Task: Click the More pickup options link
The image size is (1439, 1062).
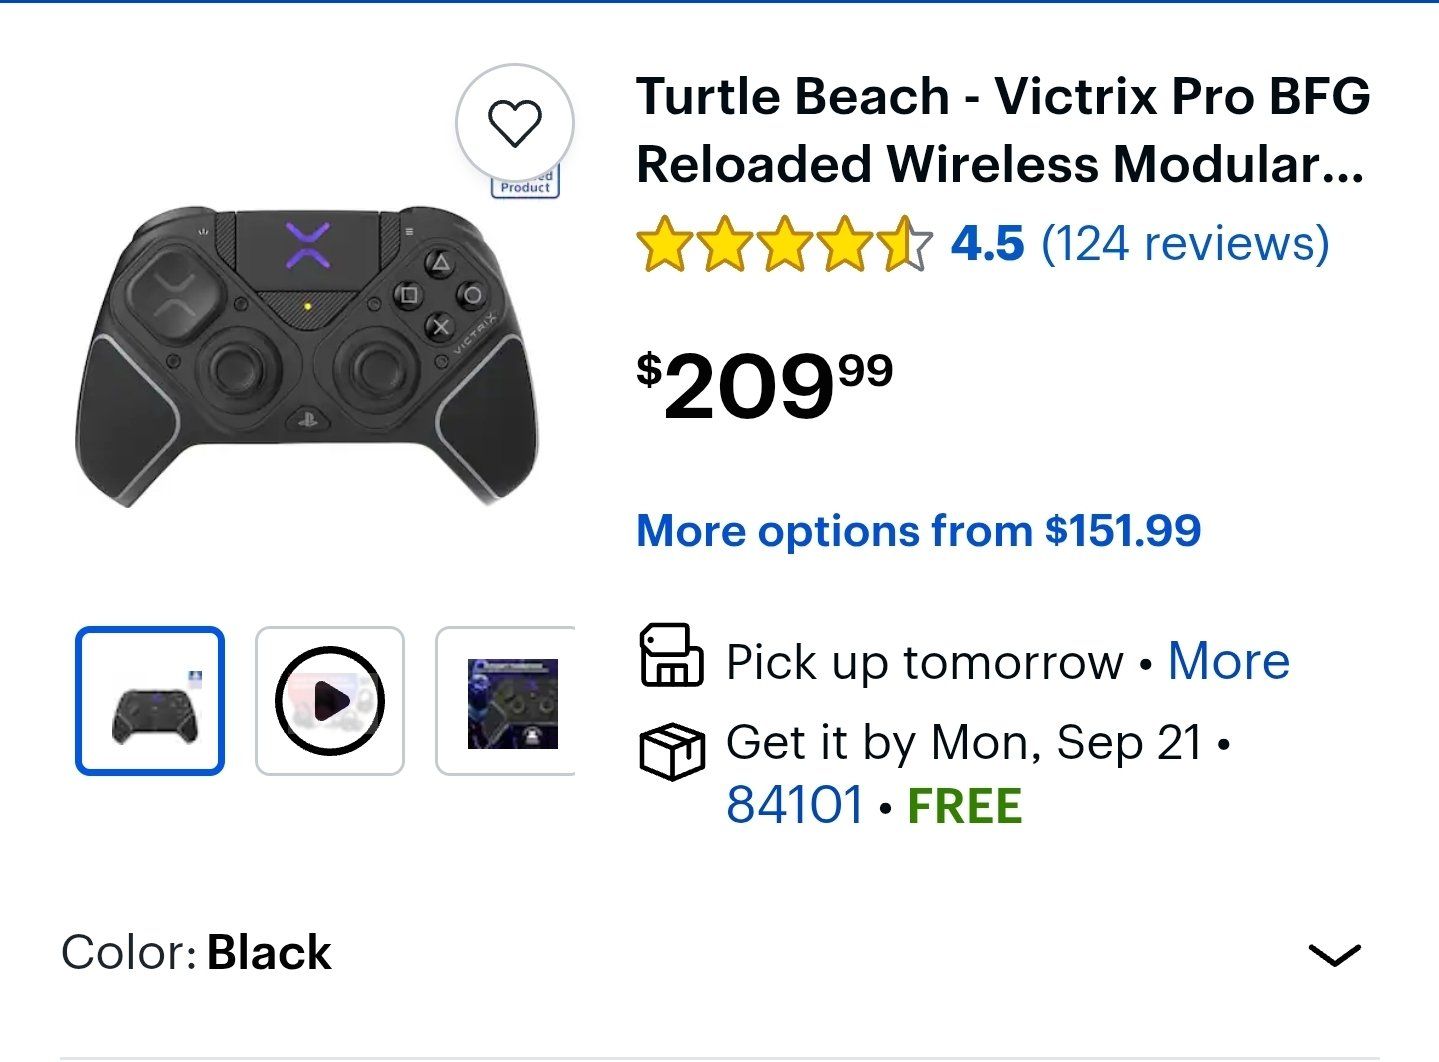Action: (1229, 661)
